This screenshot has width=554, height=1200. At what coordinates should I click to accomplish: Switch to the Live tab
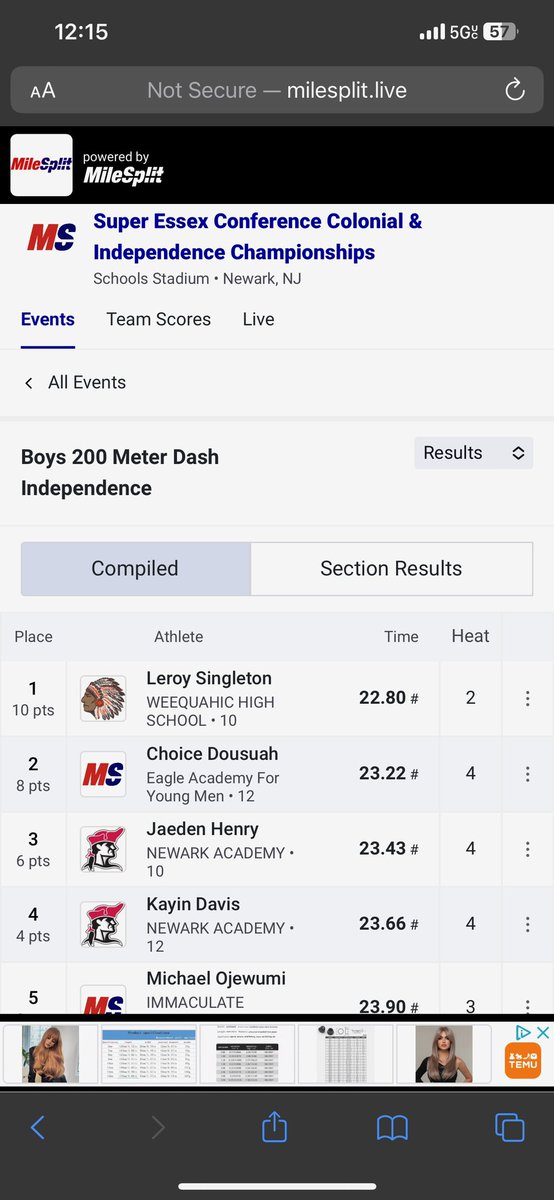[258, 319]
